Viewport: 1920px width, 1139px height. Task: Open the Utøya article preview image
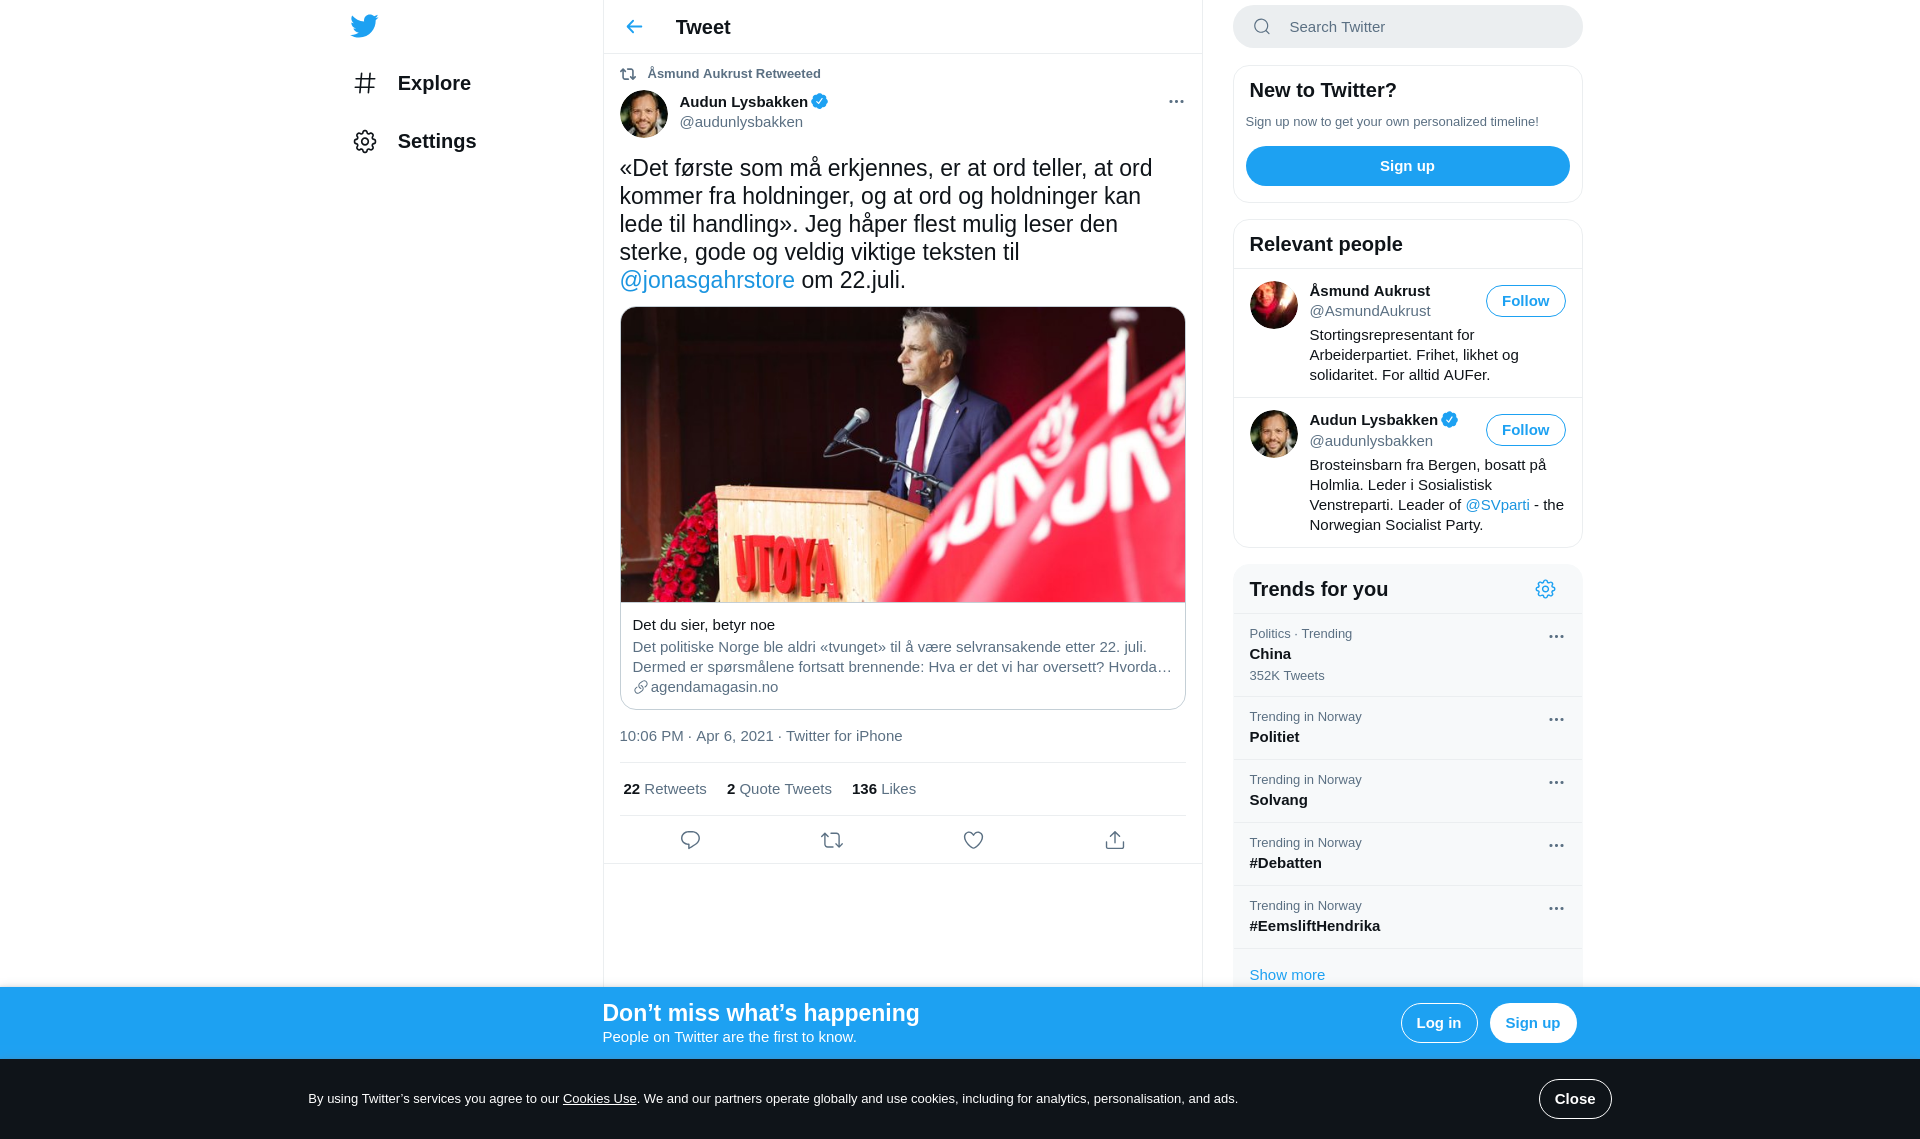tap(902, 455)
